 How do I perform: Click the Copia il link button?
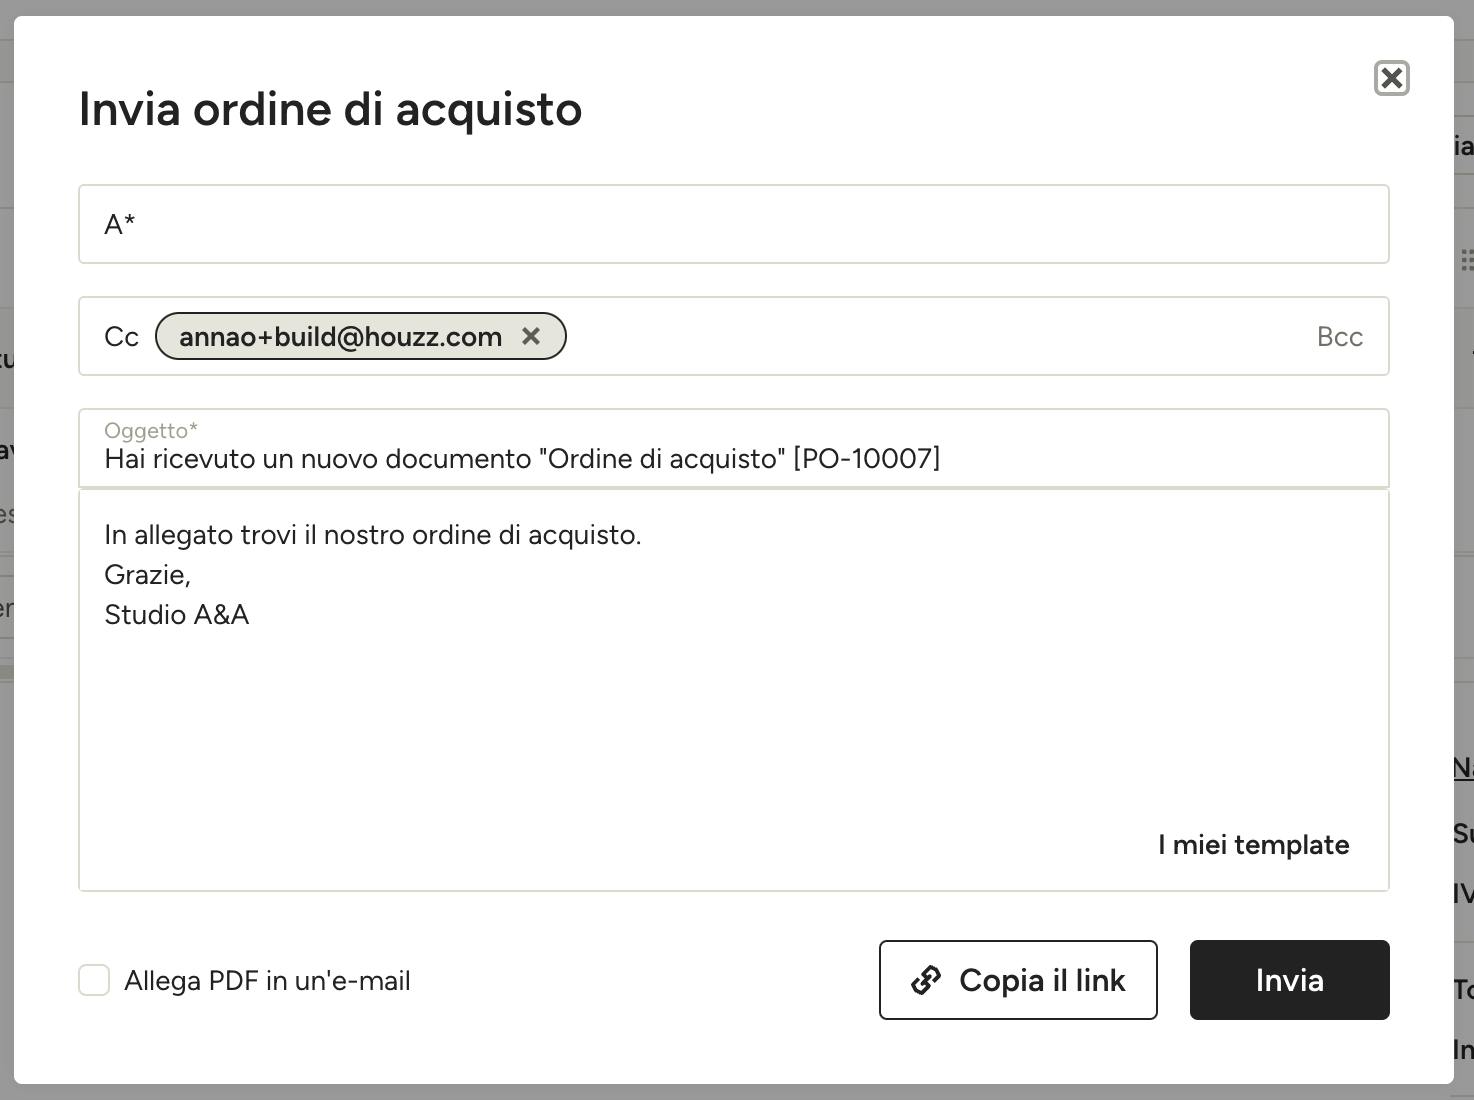click(x=1018, y=980)
